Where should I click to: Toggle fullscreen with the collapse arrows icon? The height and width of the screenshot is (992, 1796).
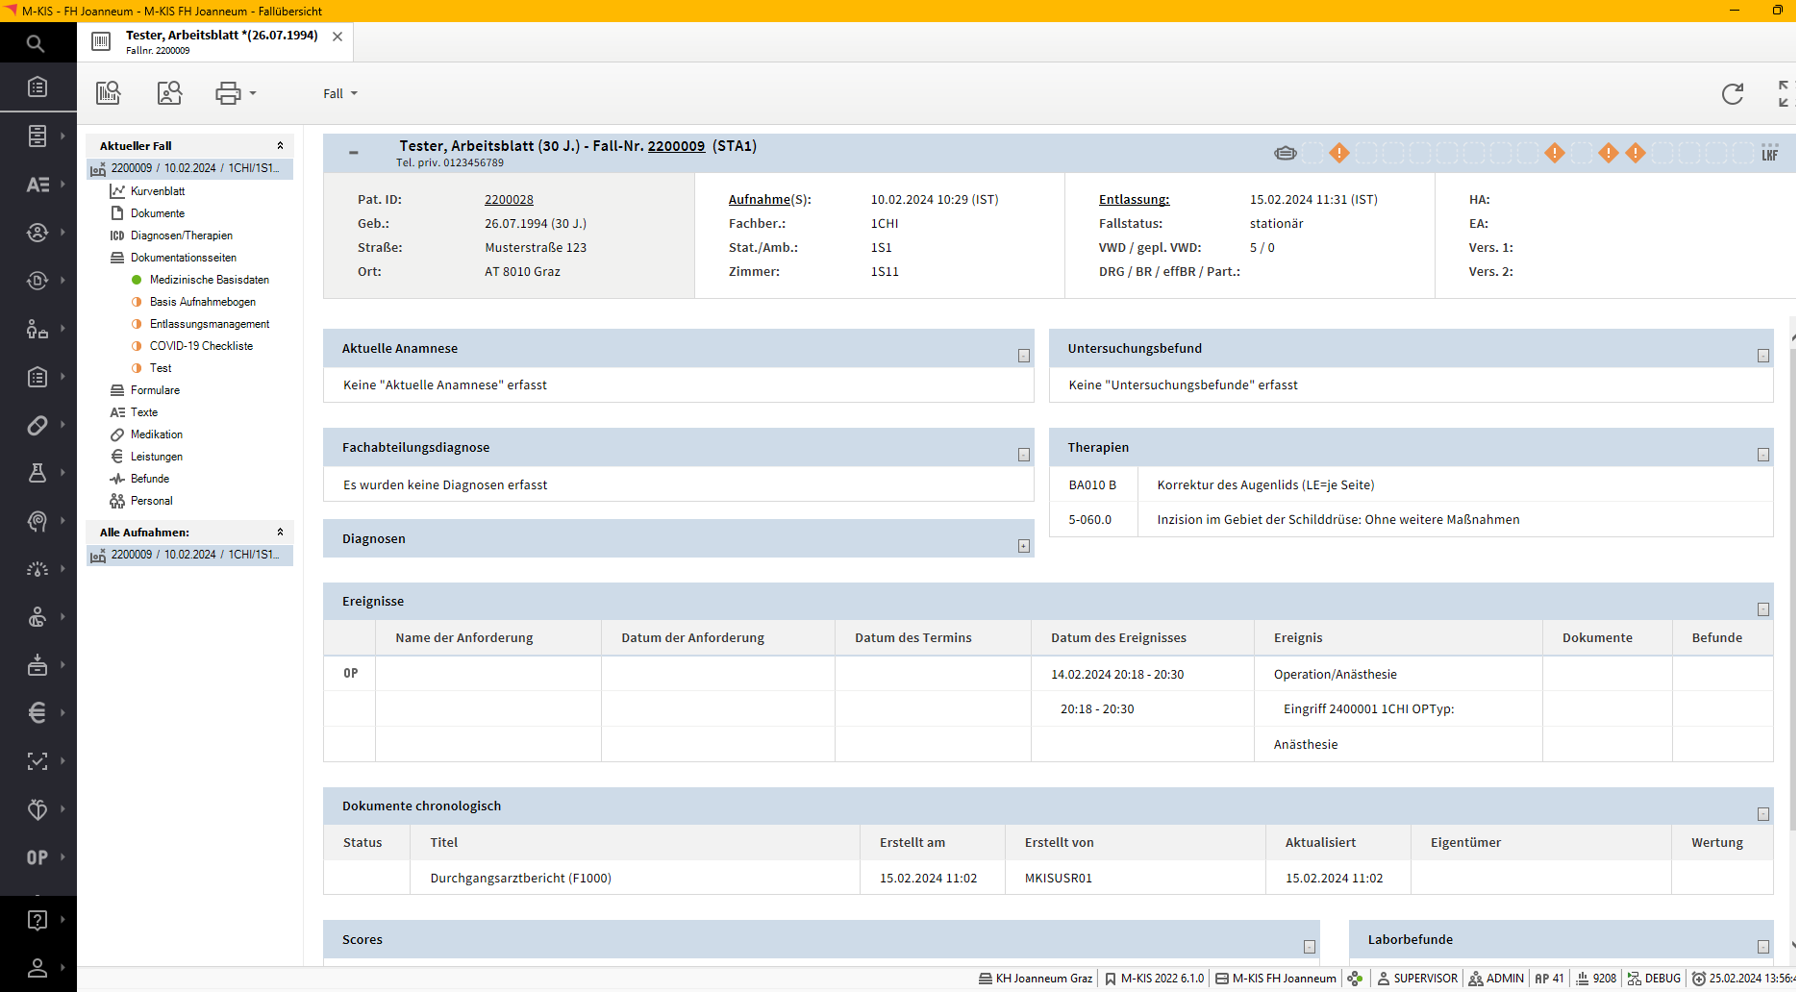[1784, 94]
